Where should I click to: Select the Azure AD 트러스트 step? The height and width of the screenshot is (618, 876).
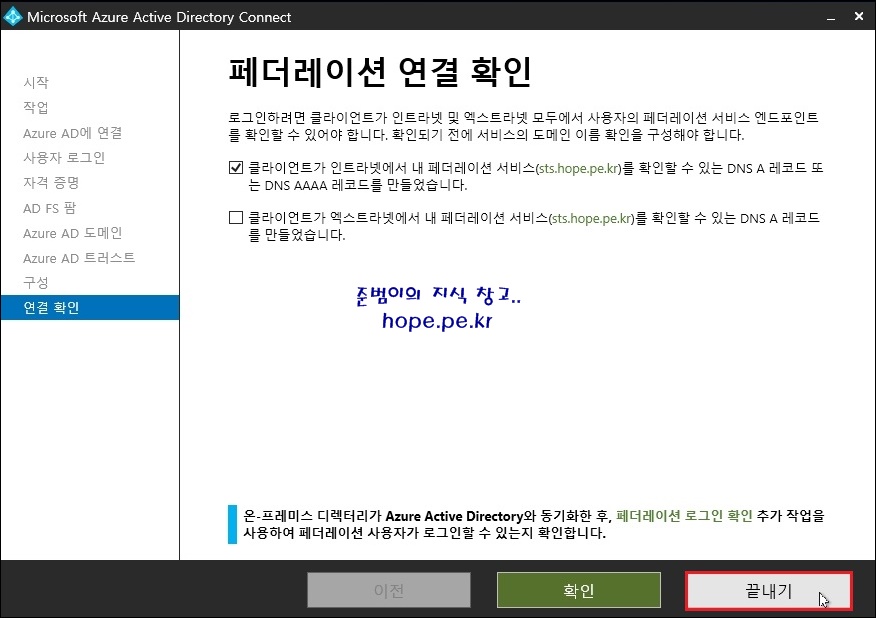coord(79,258)
